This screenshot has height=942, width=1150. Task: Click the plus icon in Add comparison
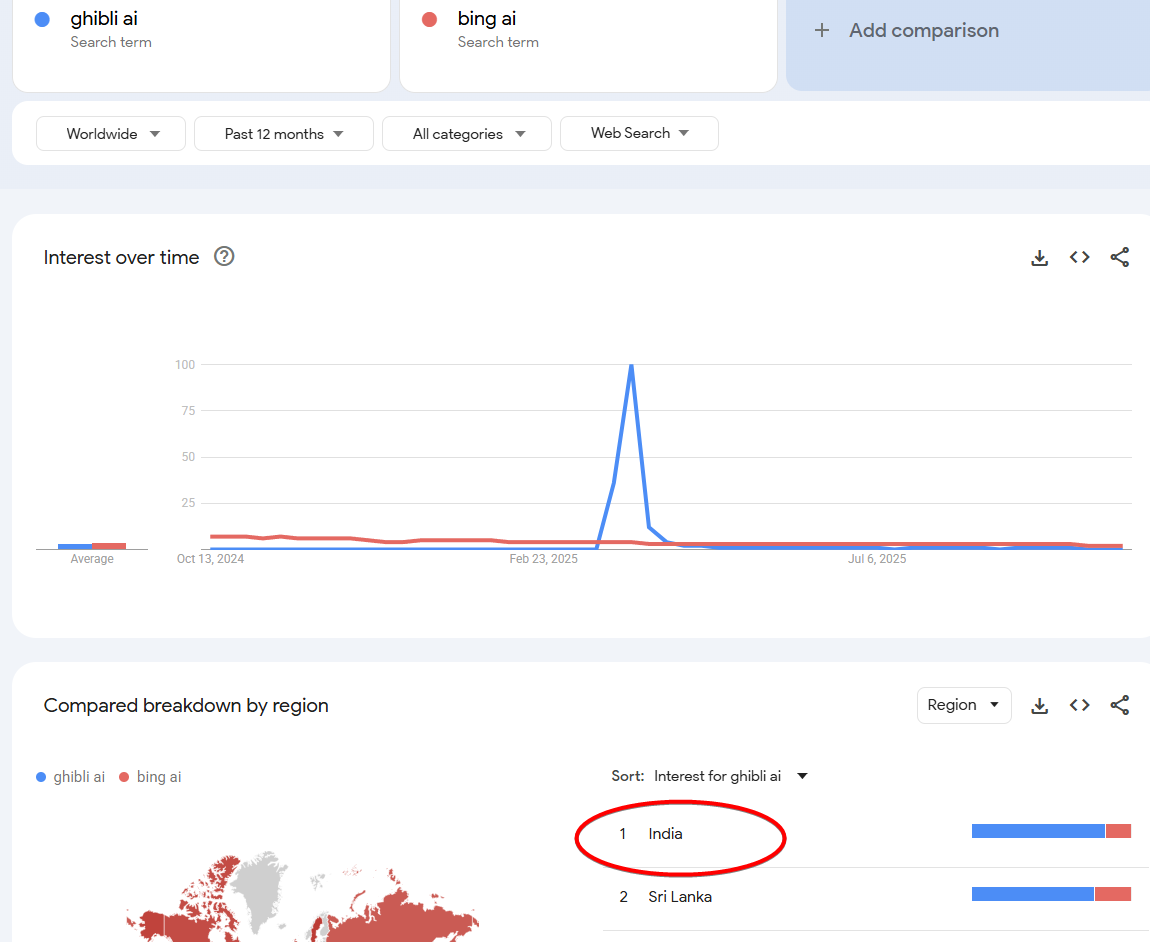click(822, 31)
